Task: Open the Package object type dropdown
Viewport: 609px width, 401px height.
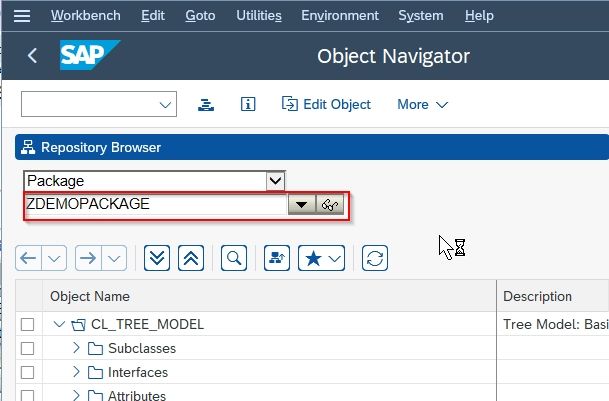Action: pos(275,181)
